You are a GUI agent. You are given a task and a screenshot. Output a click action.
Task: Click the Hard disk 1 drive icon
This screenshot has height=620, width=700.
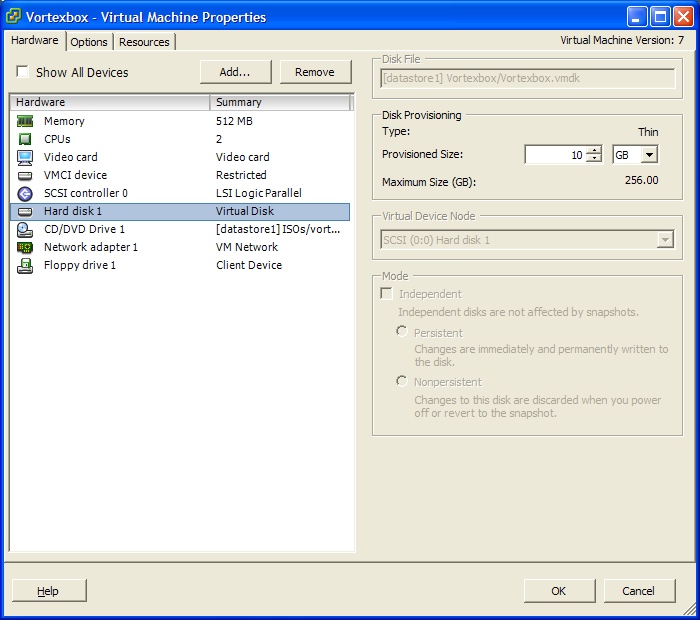[25, 212]
